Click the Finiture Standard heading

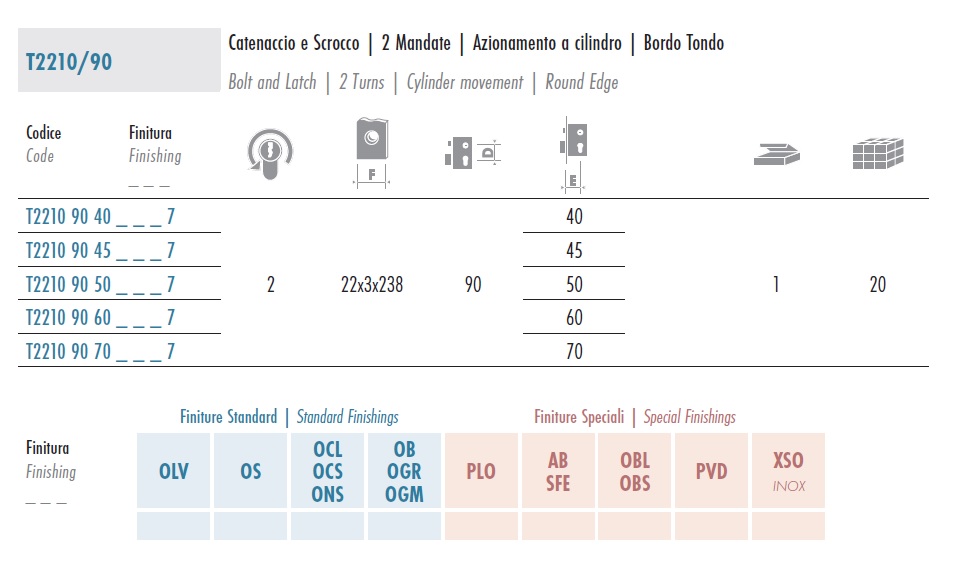[228, 417]
